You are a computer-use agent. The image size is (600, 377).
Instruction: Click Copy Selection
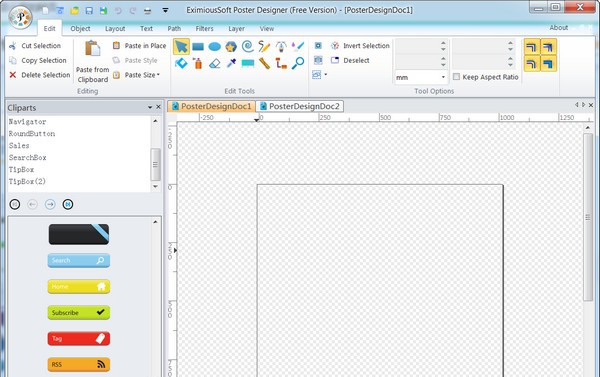click(38, 60)
